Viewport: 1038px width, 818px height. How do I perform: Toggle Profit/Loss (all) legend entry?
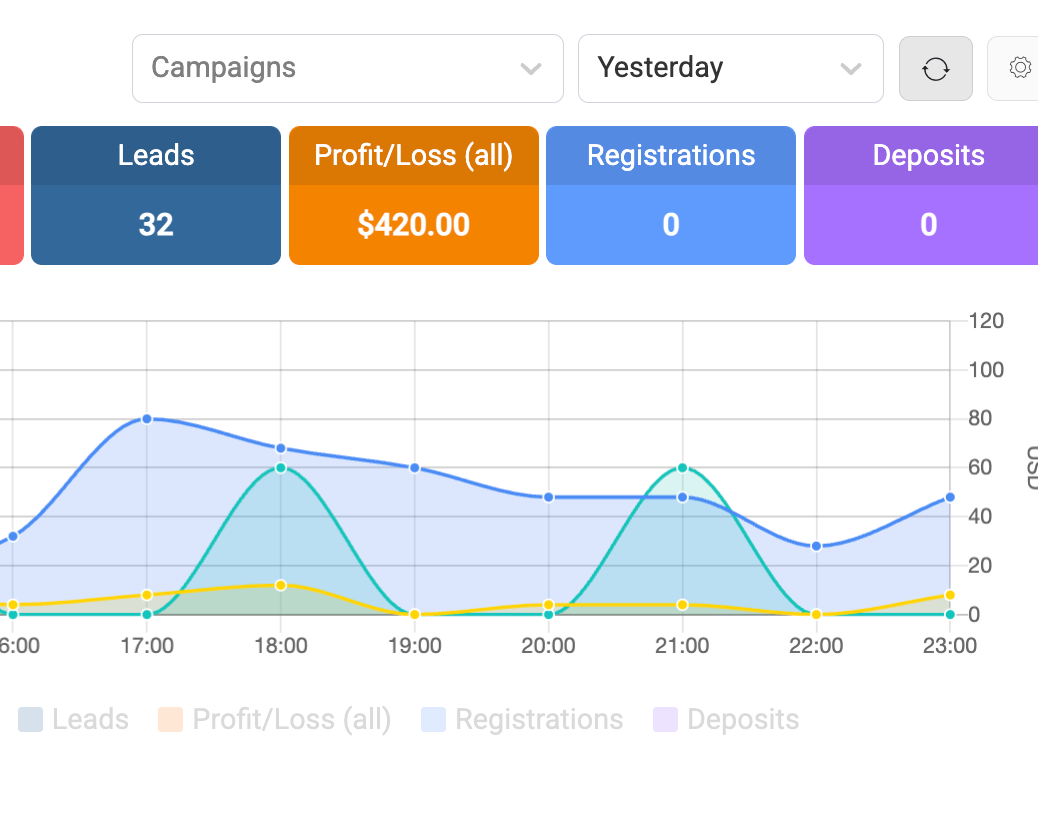[275, 719]
